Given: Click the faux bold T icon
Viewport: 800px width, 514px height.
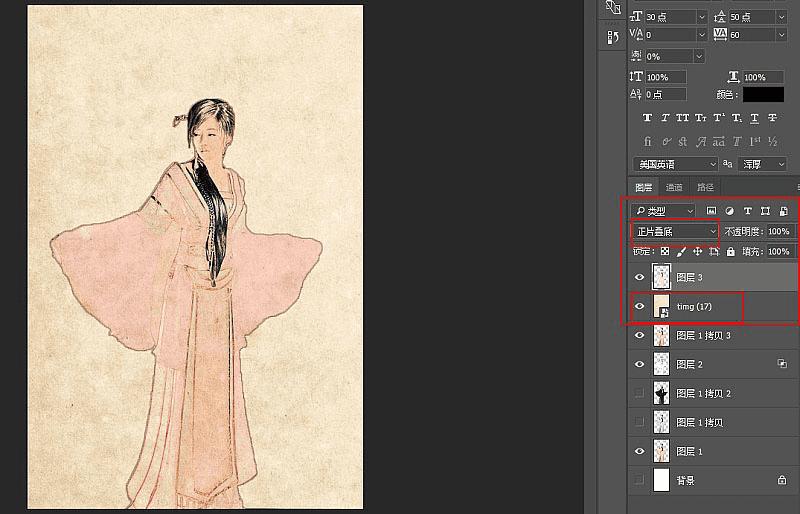Looking at the screenshot, I should coord(647,118).
